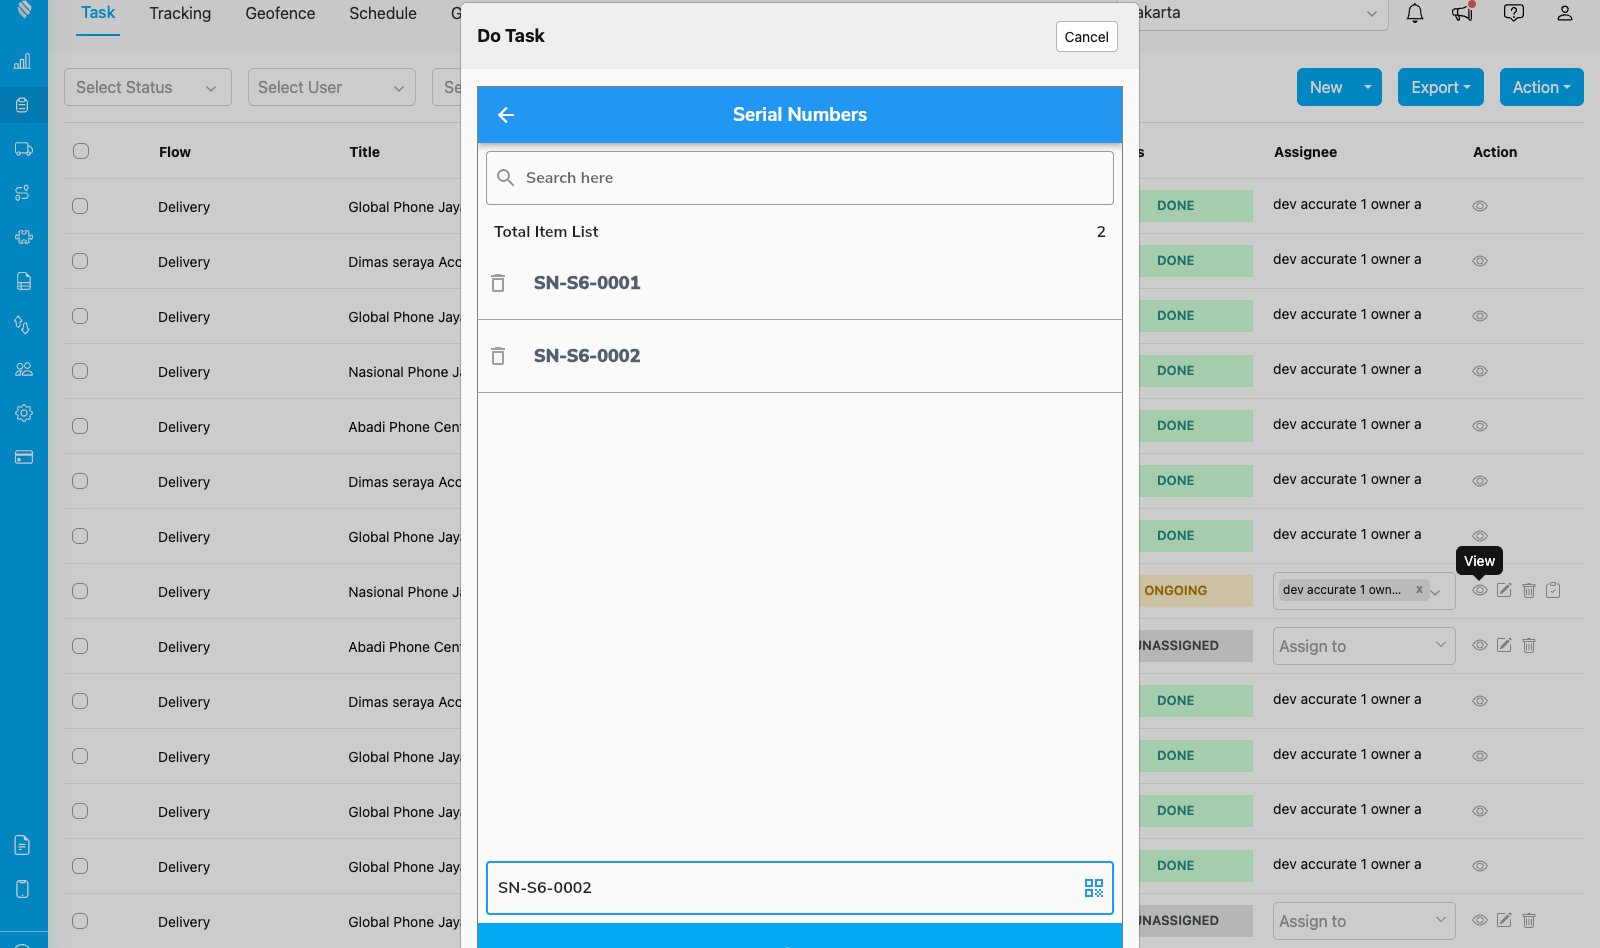Delete serial number SN-S6-0002
This screenshot has height=948, width=1600.
click(x=498, y=356)
